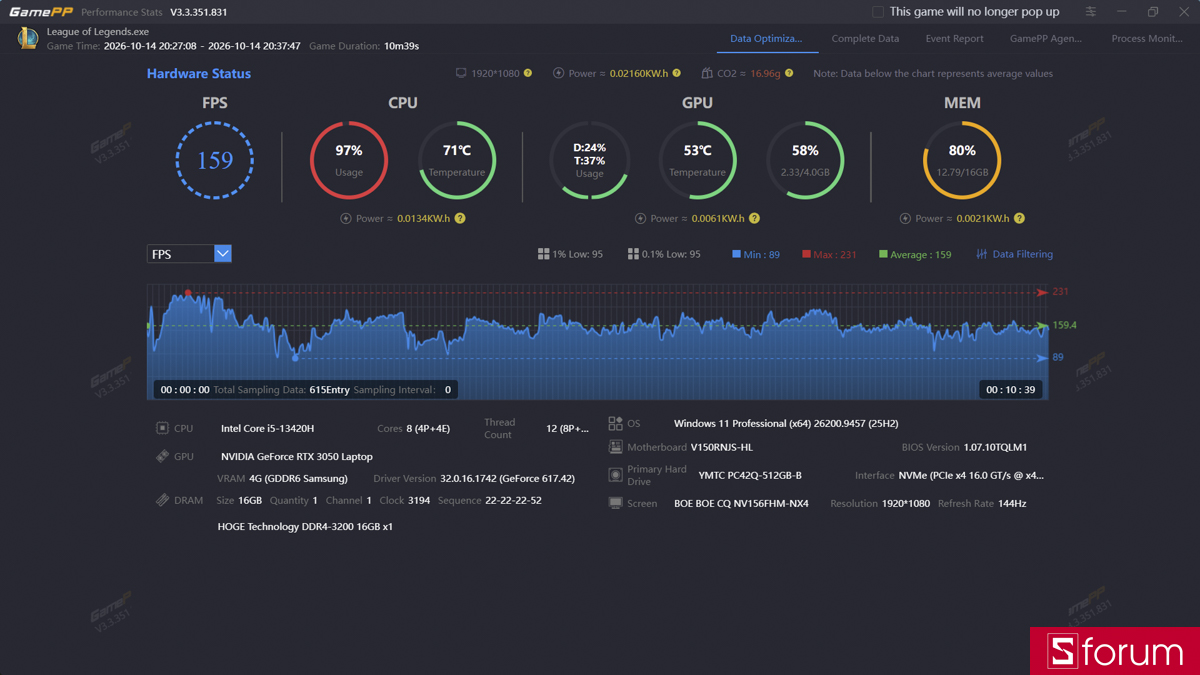
Task: Click the help icon beside CO2 16.96g
Action: point(789,73)
